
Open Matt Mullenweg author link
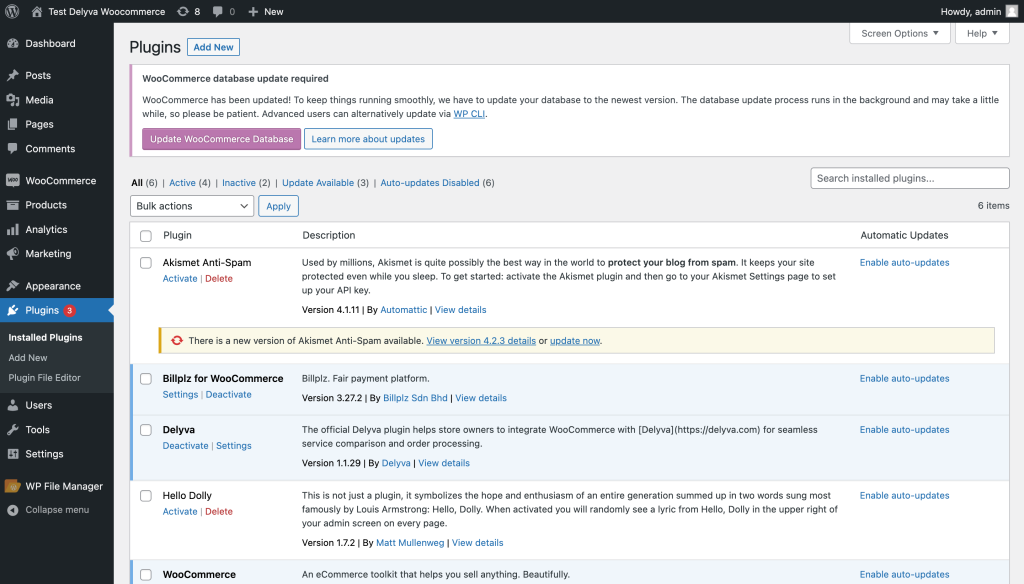tap(410, 543)
